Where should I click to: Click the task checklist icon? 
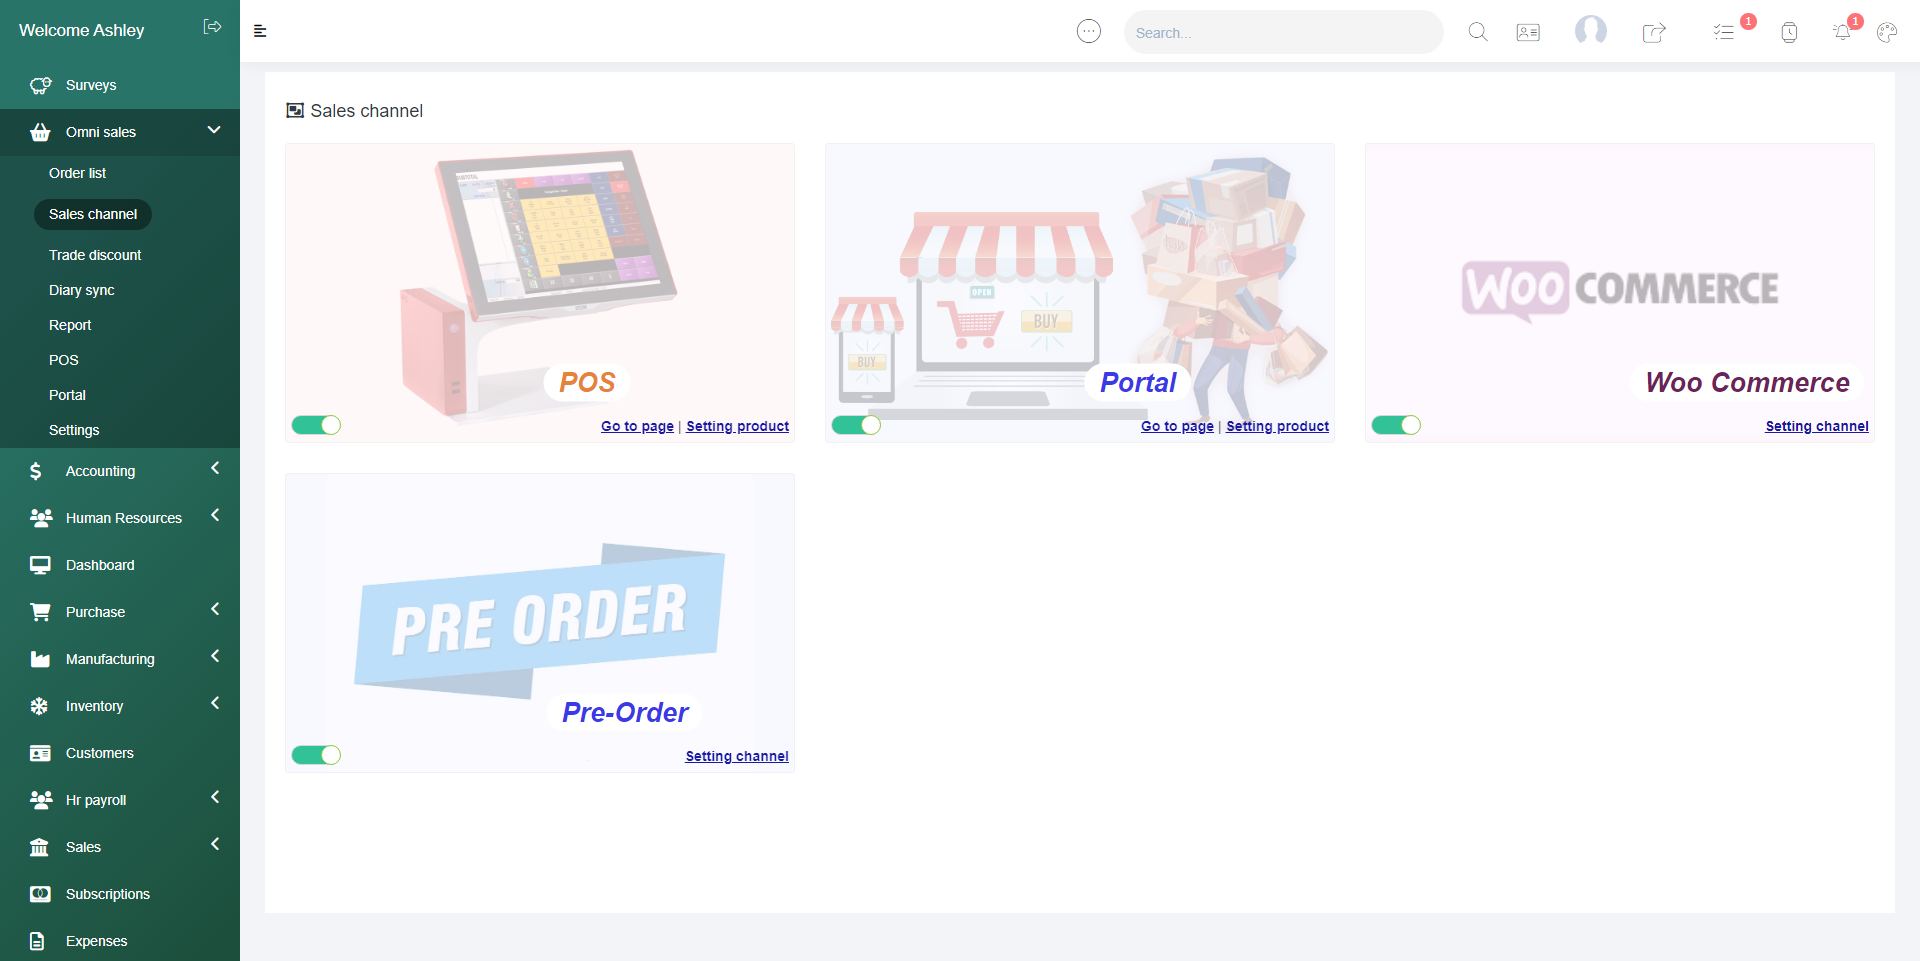(1723, 32)
